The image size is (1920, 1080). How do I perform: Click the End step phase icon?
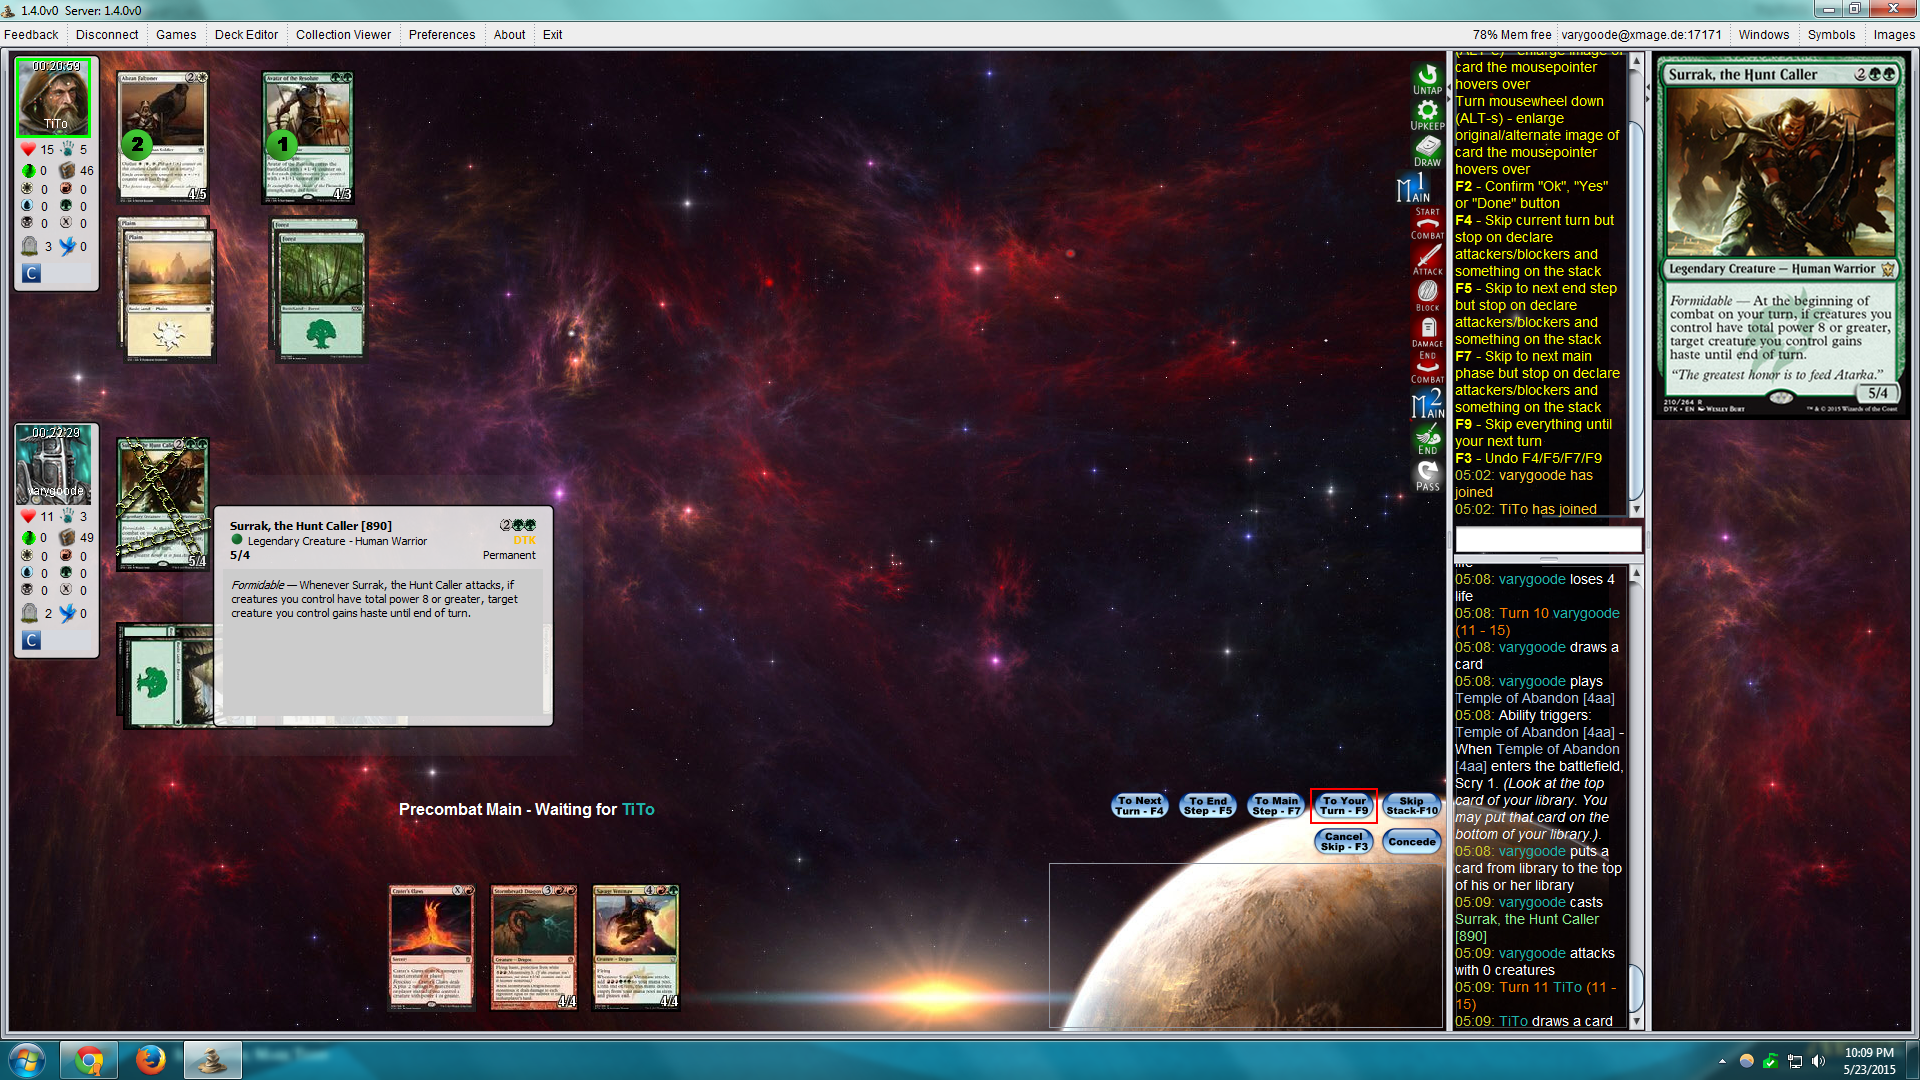1427,439
